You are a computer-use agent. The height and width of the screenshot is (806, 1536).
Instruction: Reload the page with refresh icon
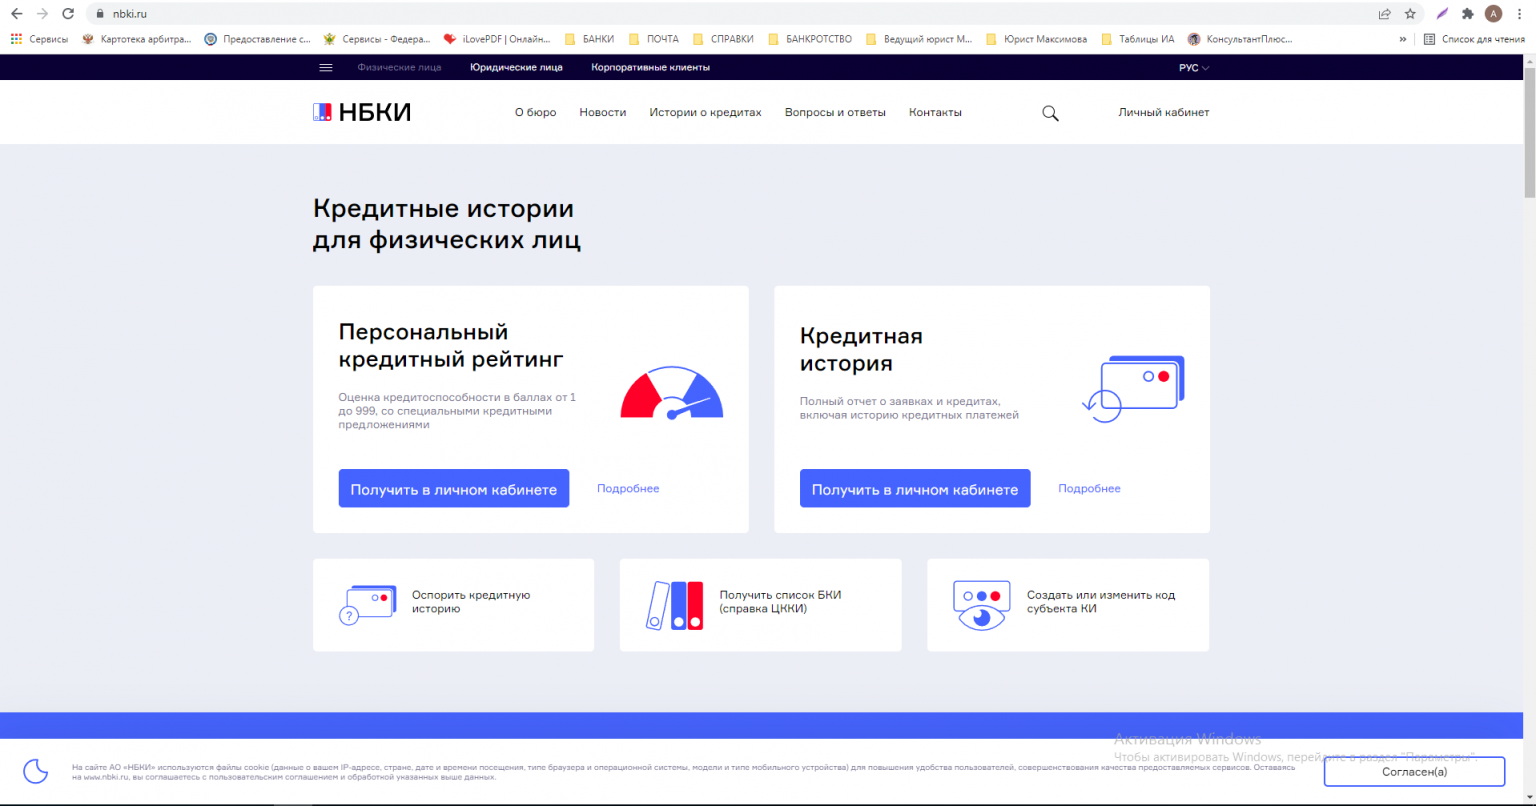click(x=68, y=14)
